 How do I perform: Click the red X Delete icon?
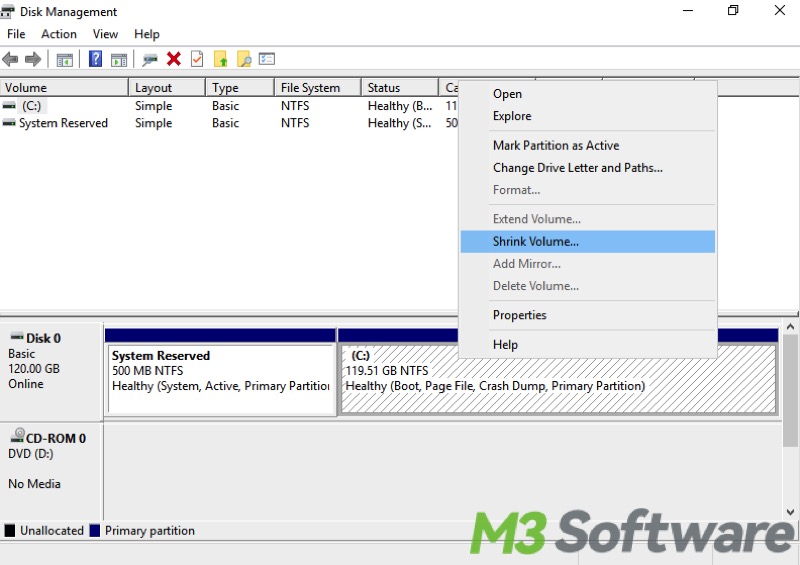tap(173, 59)
